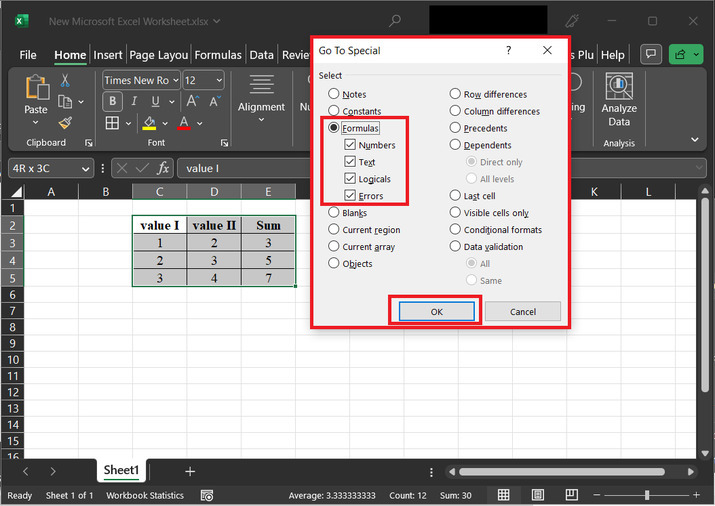
Task: Apply Italic formatting from the ribbon
Action: pyautogui.click(x=133, y=101)
